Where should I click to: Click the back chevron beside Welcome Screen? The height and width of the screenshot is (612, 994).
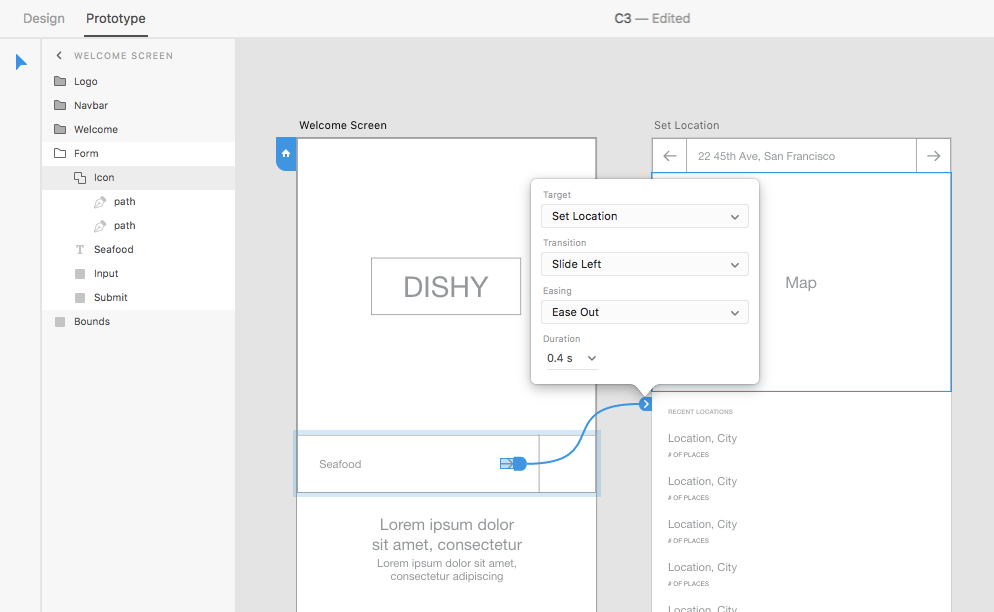pos(59,56)
